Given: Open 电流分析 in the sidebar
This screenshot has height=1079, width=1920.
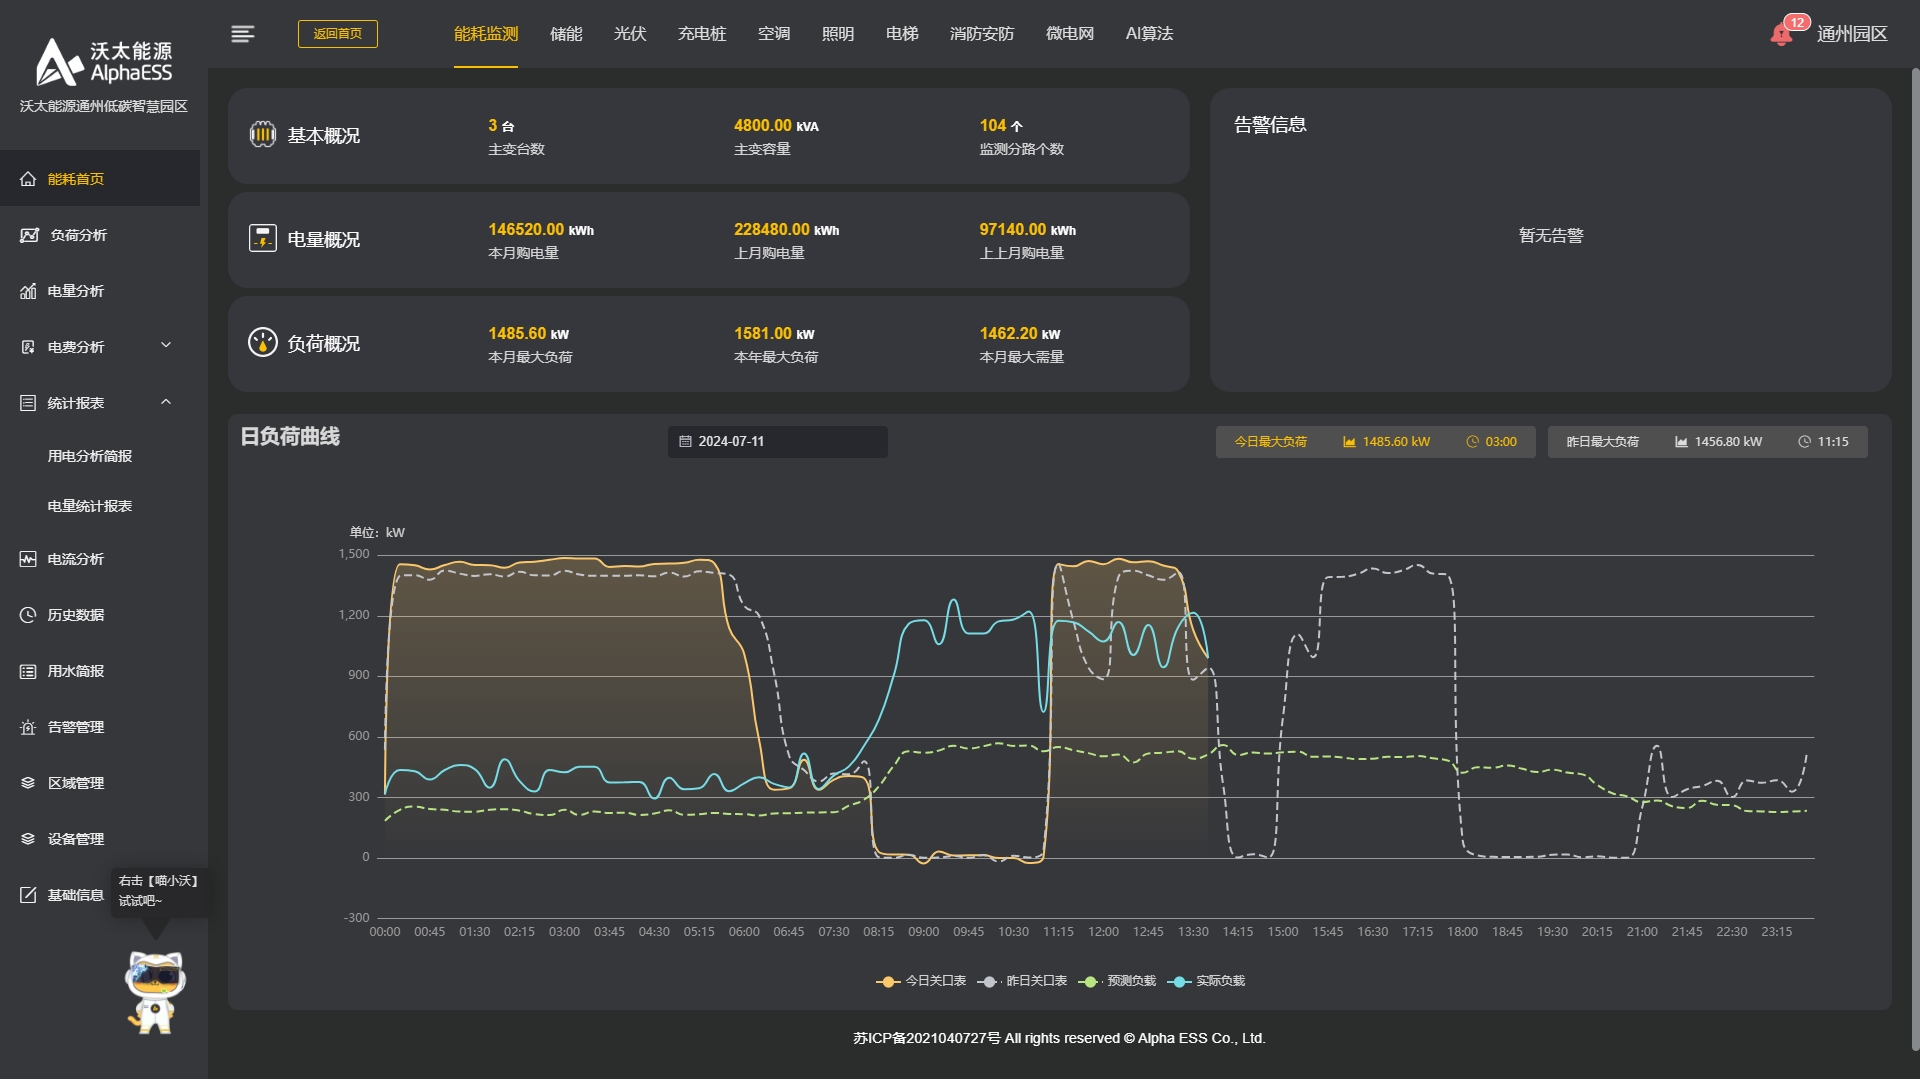Looking at the screenshot, I should click(x=75, y=559).
